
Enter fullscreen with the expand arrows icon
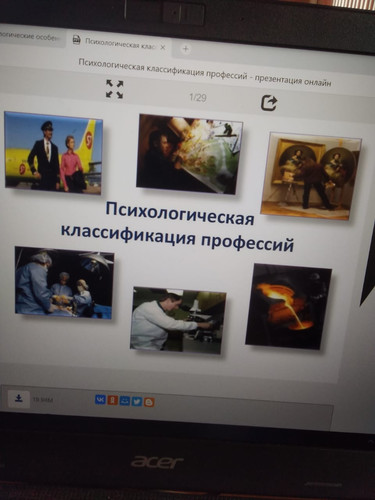tap(115, 89)
